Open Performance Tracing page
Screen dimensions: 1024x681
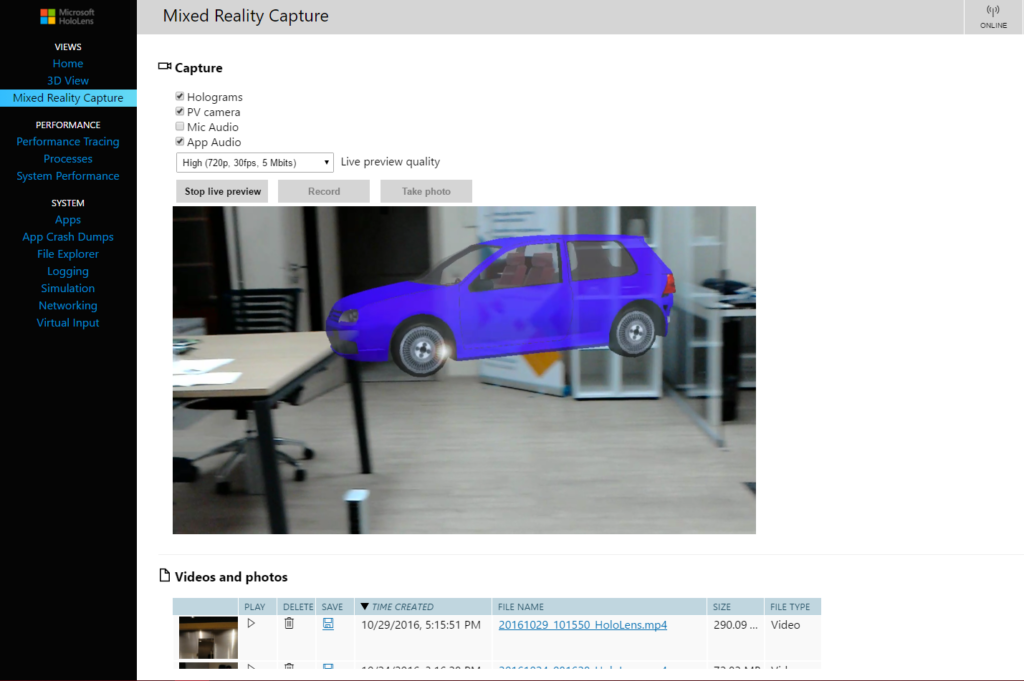68,142
